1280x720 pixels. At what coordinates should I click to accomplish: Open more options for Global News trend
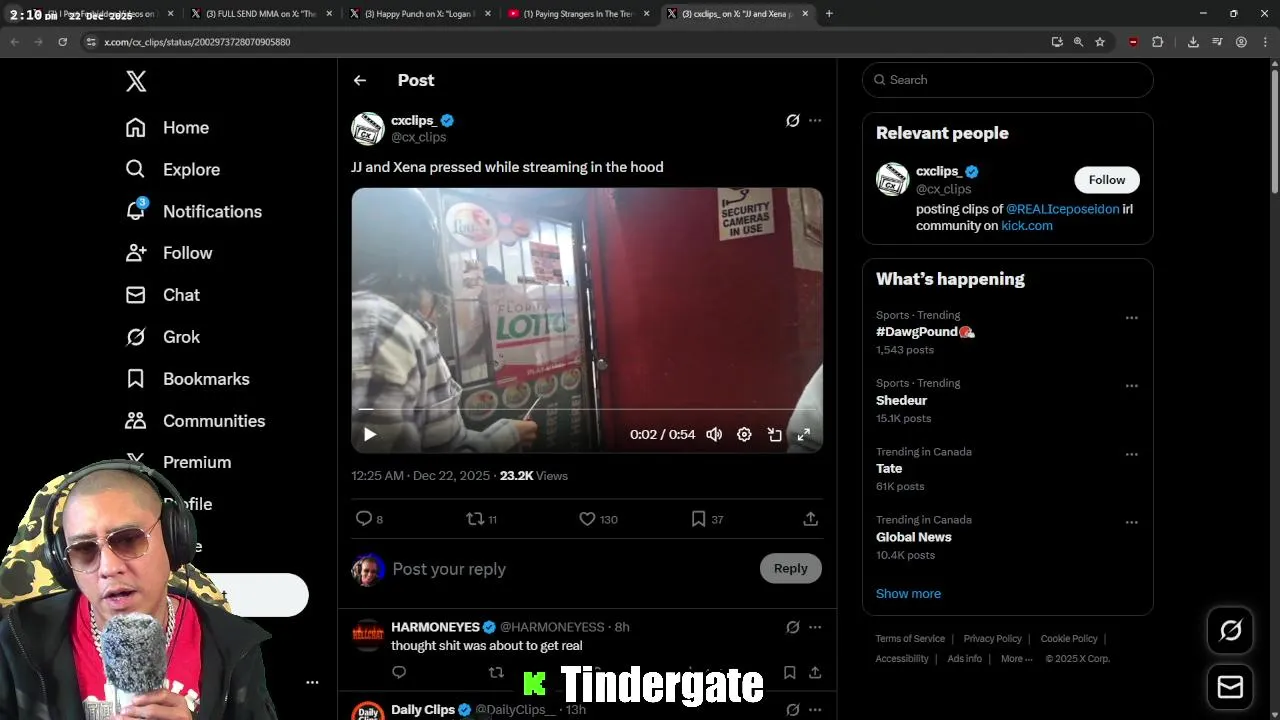1131,522
